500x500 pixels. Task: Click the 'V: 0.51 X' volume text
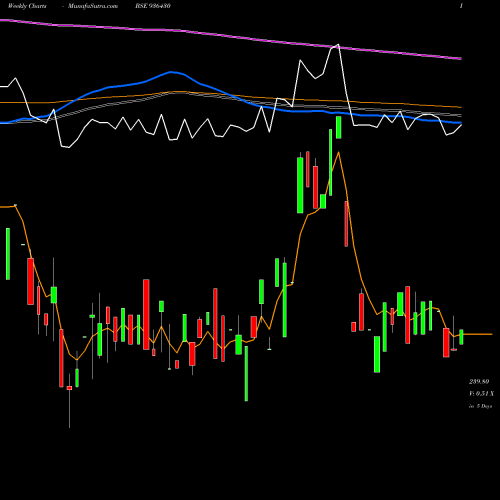click(x=481, y=394)
